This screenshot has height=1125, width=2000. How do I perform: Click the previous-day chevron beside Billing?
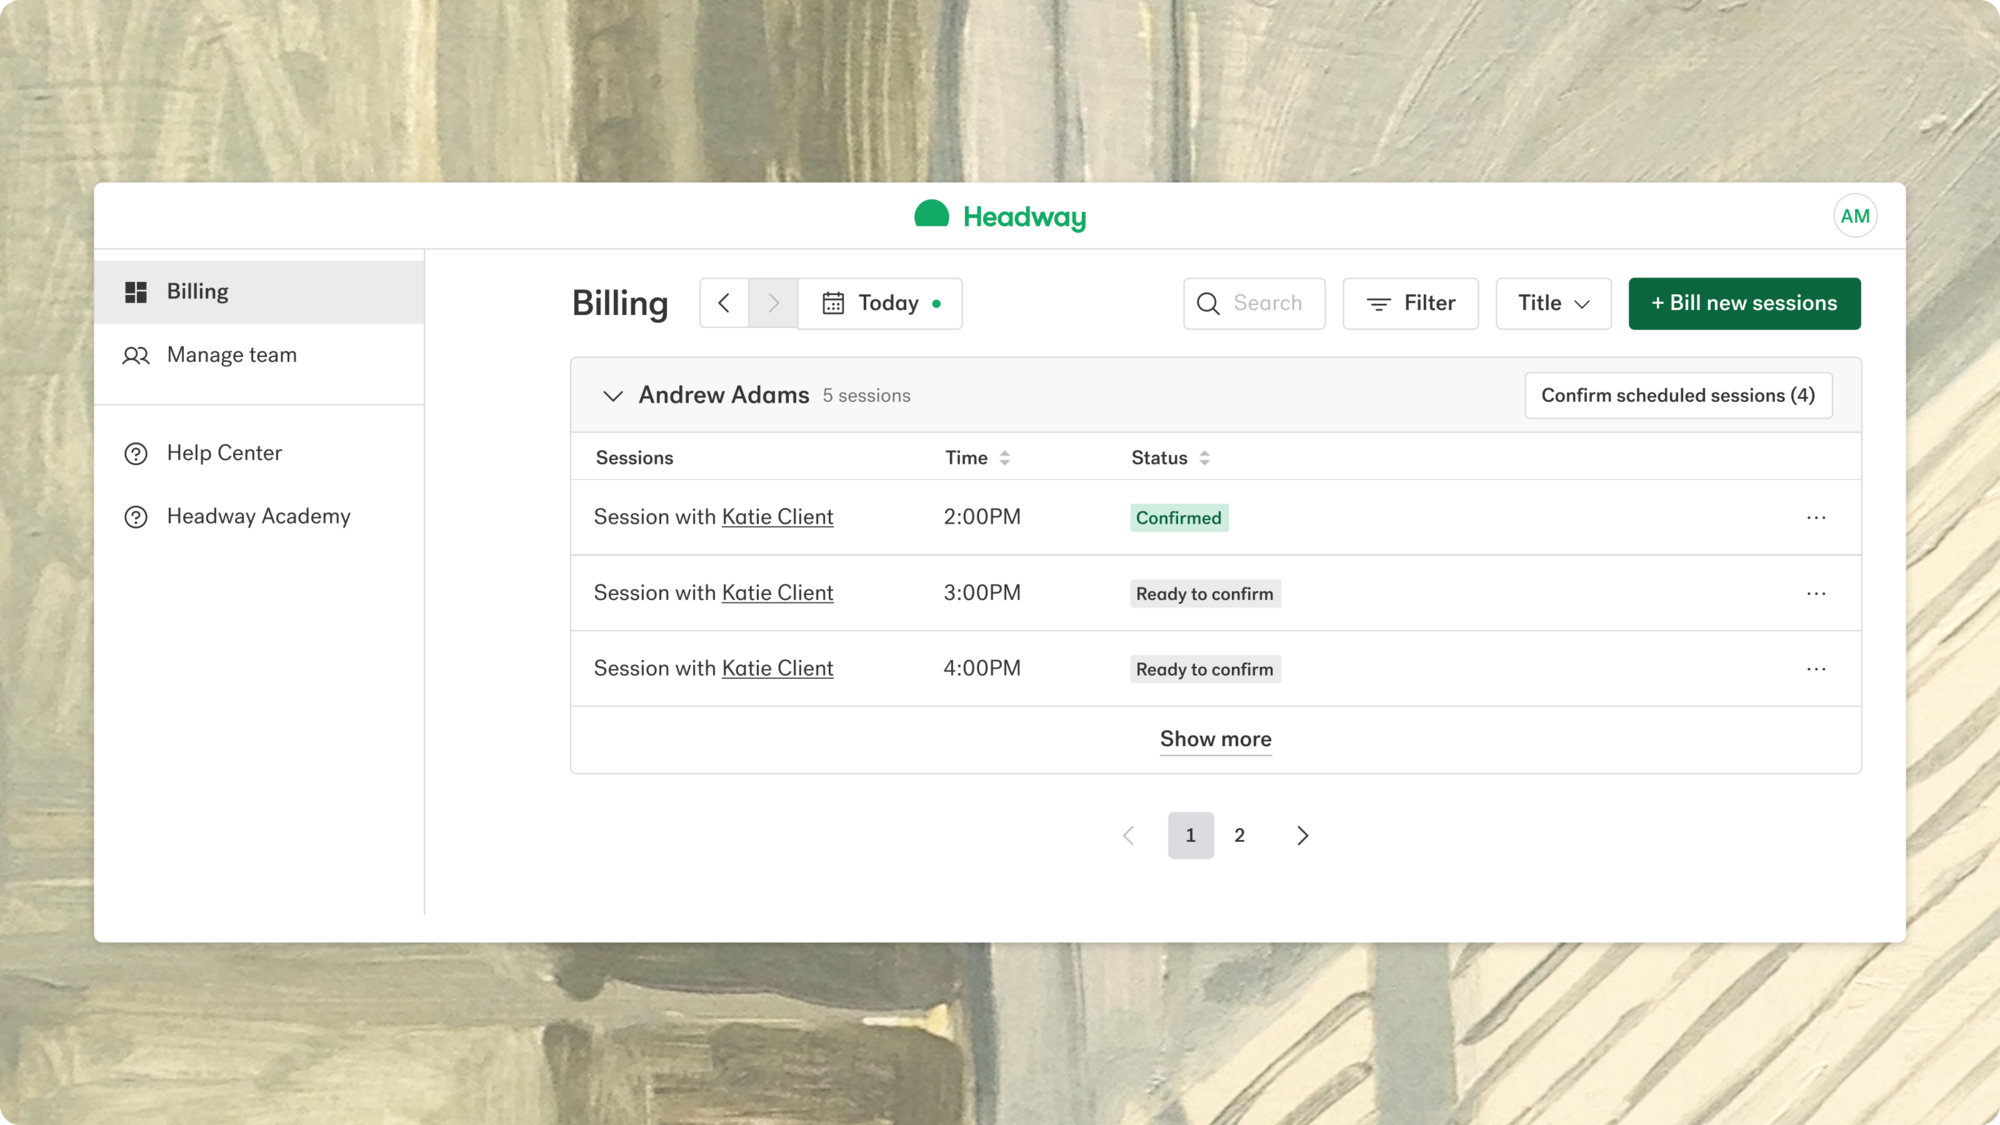point(723,303)
